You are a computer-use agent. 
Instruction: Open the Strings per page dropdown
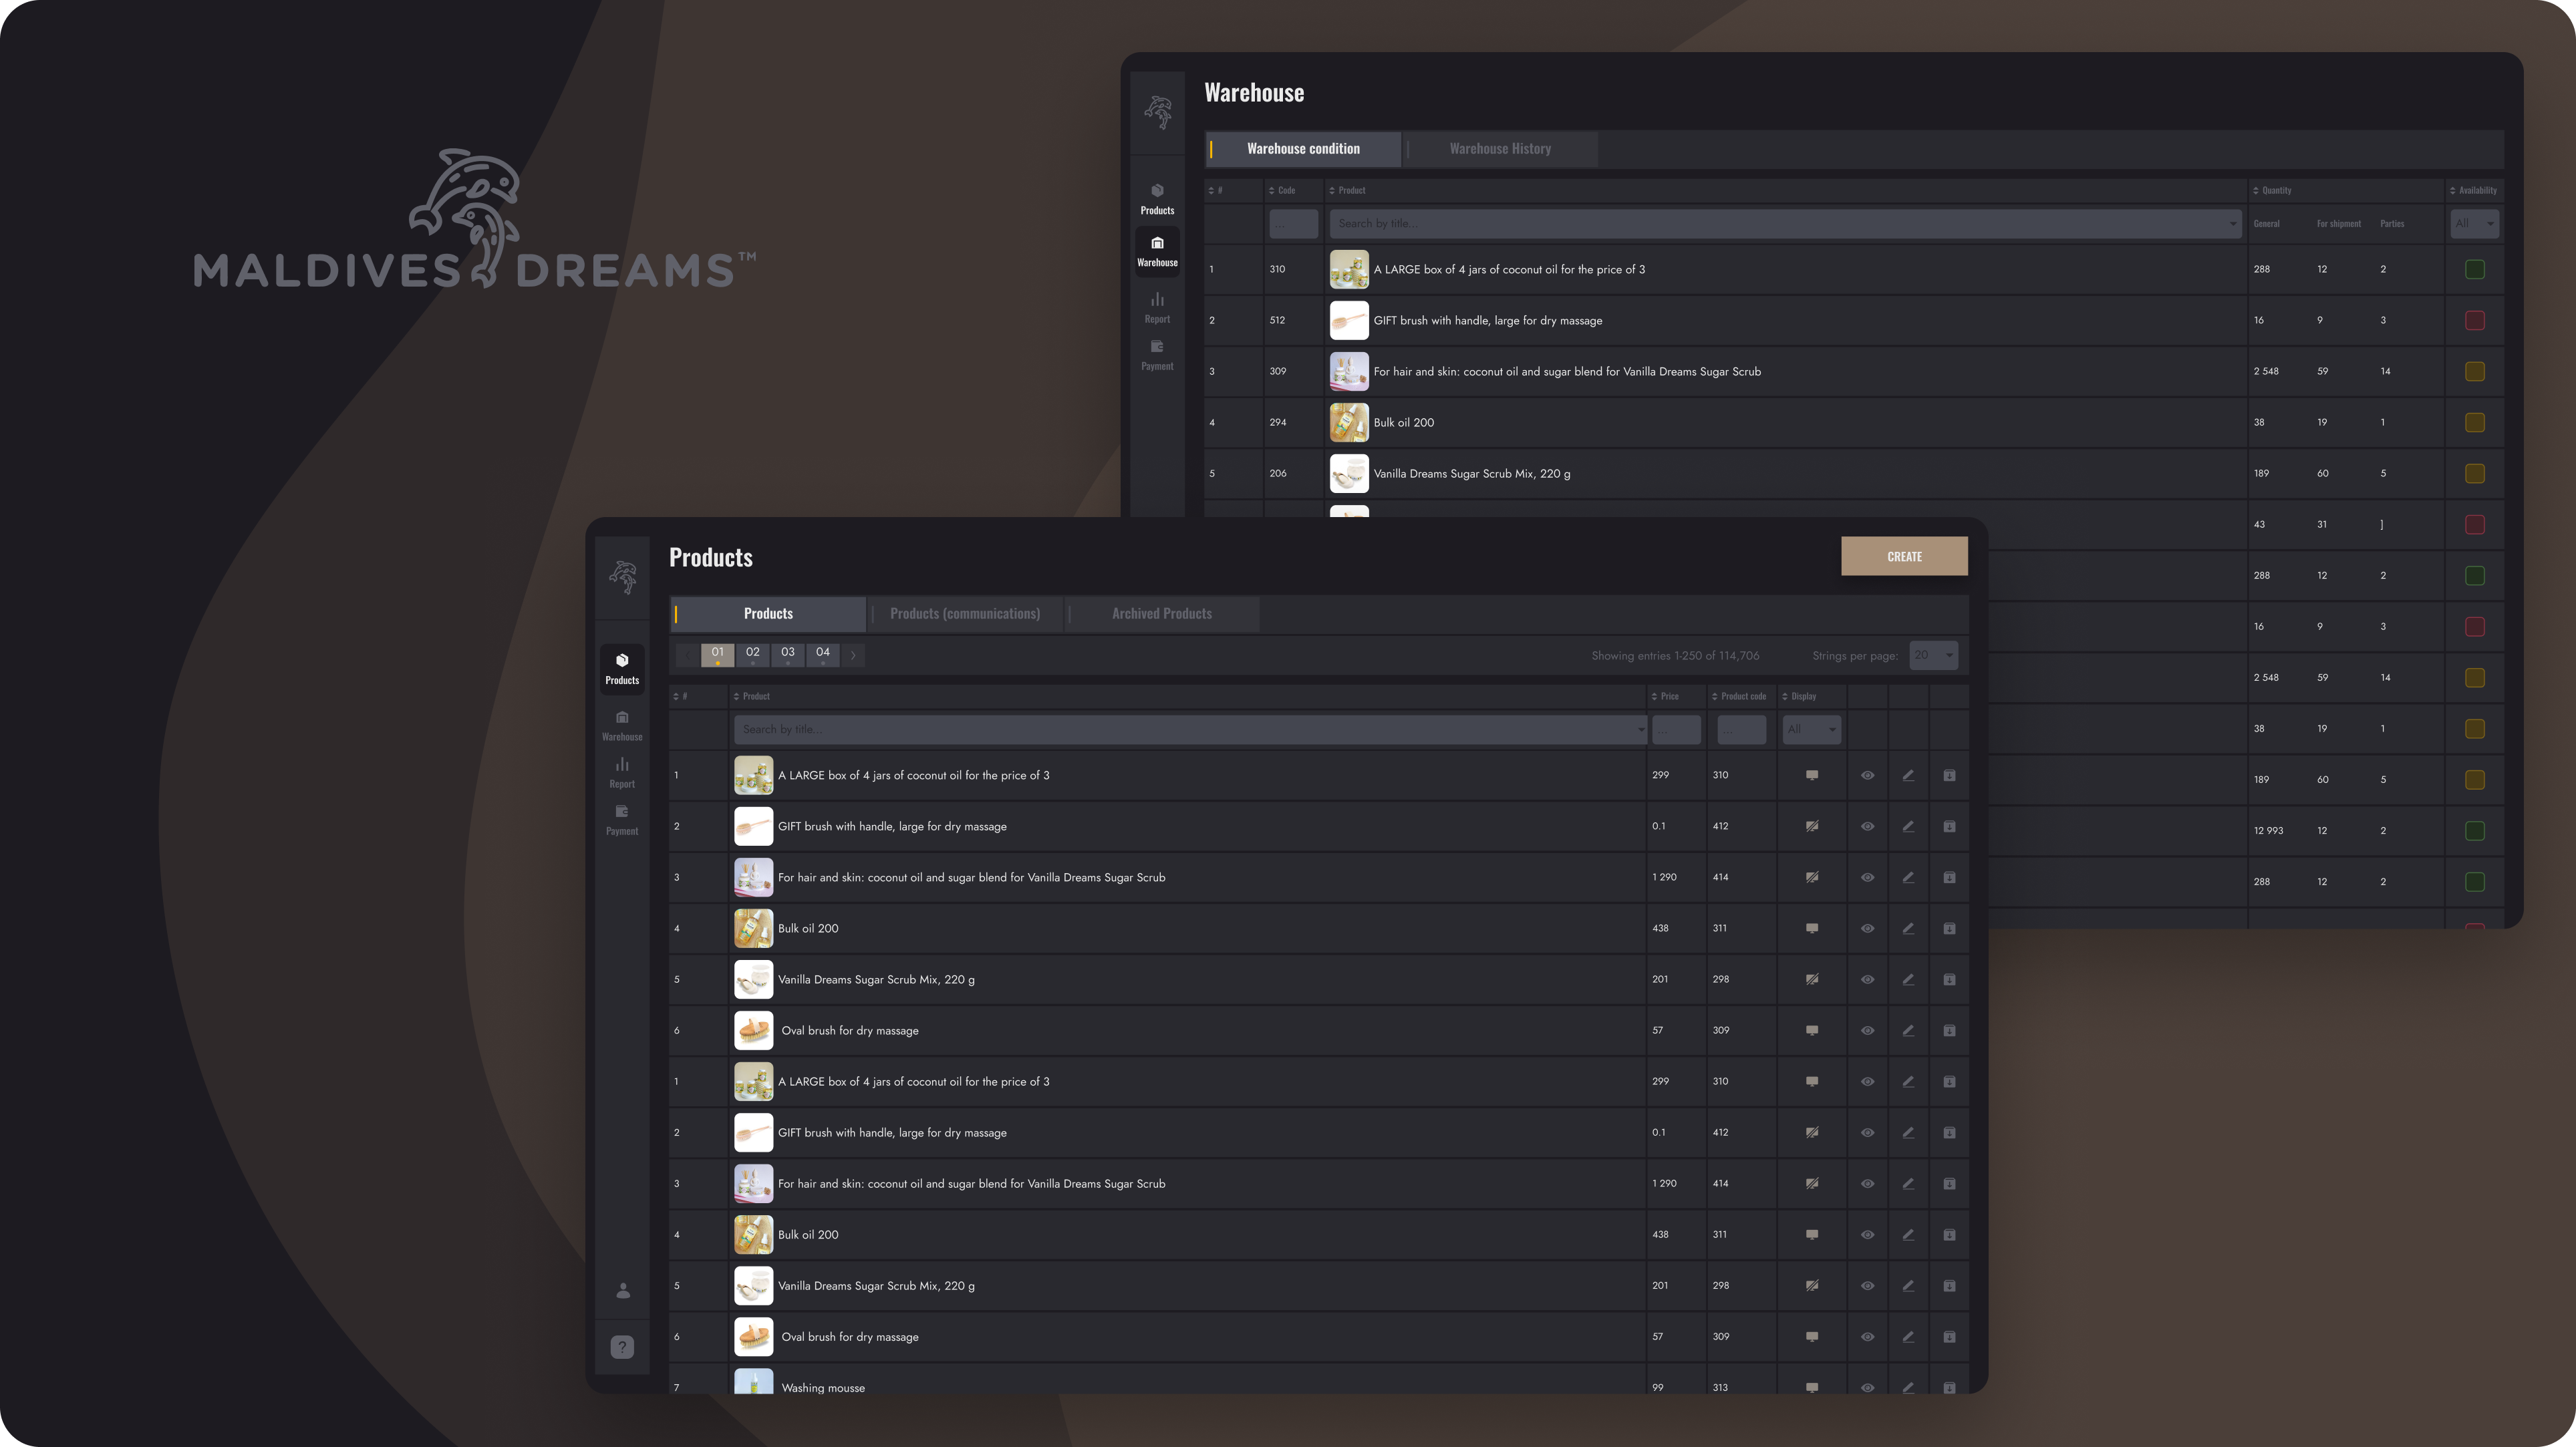[1933, 656]
